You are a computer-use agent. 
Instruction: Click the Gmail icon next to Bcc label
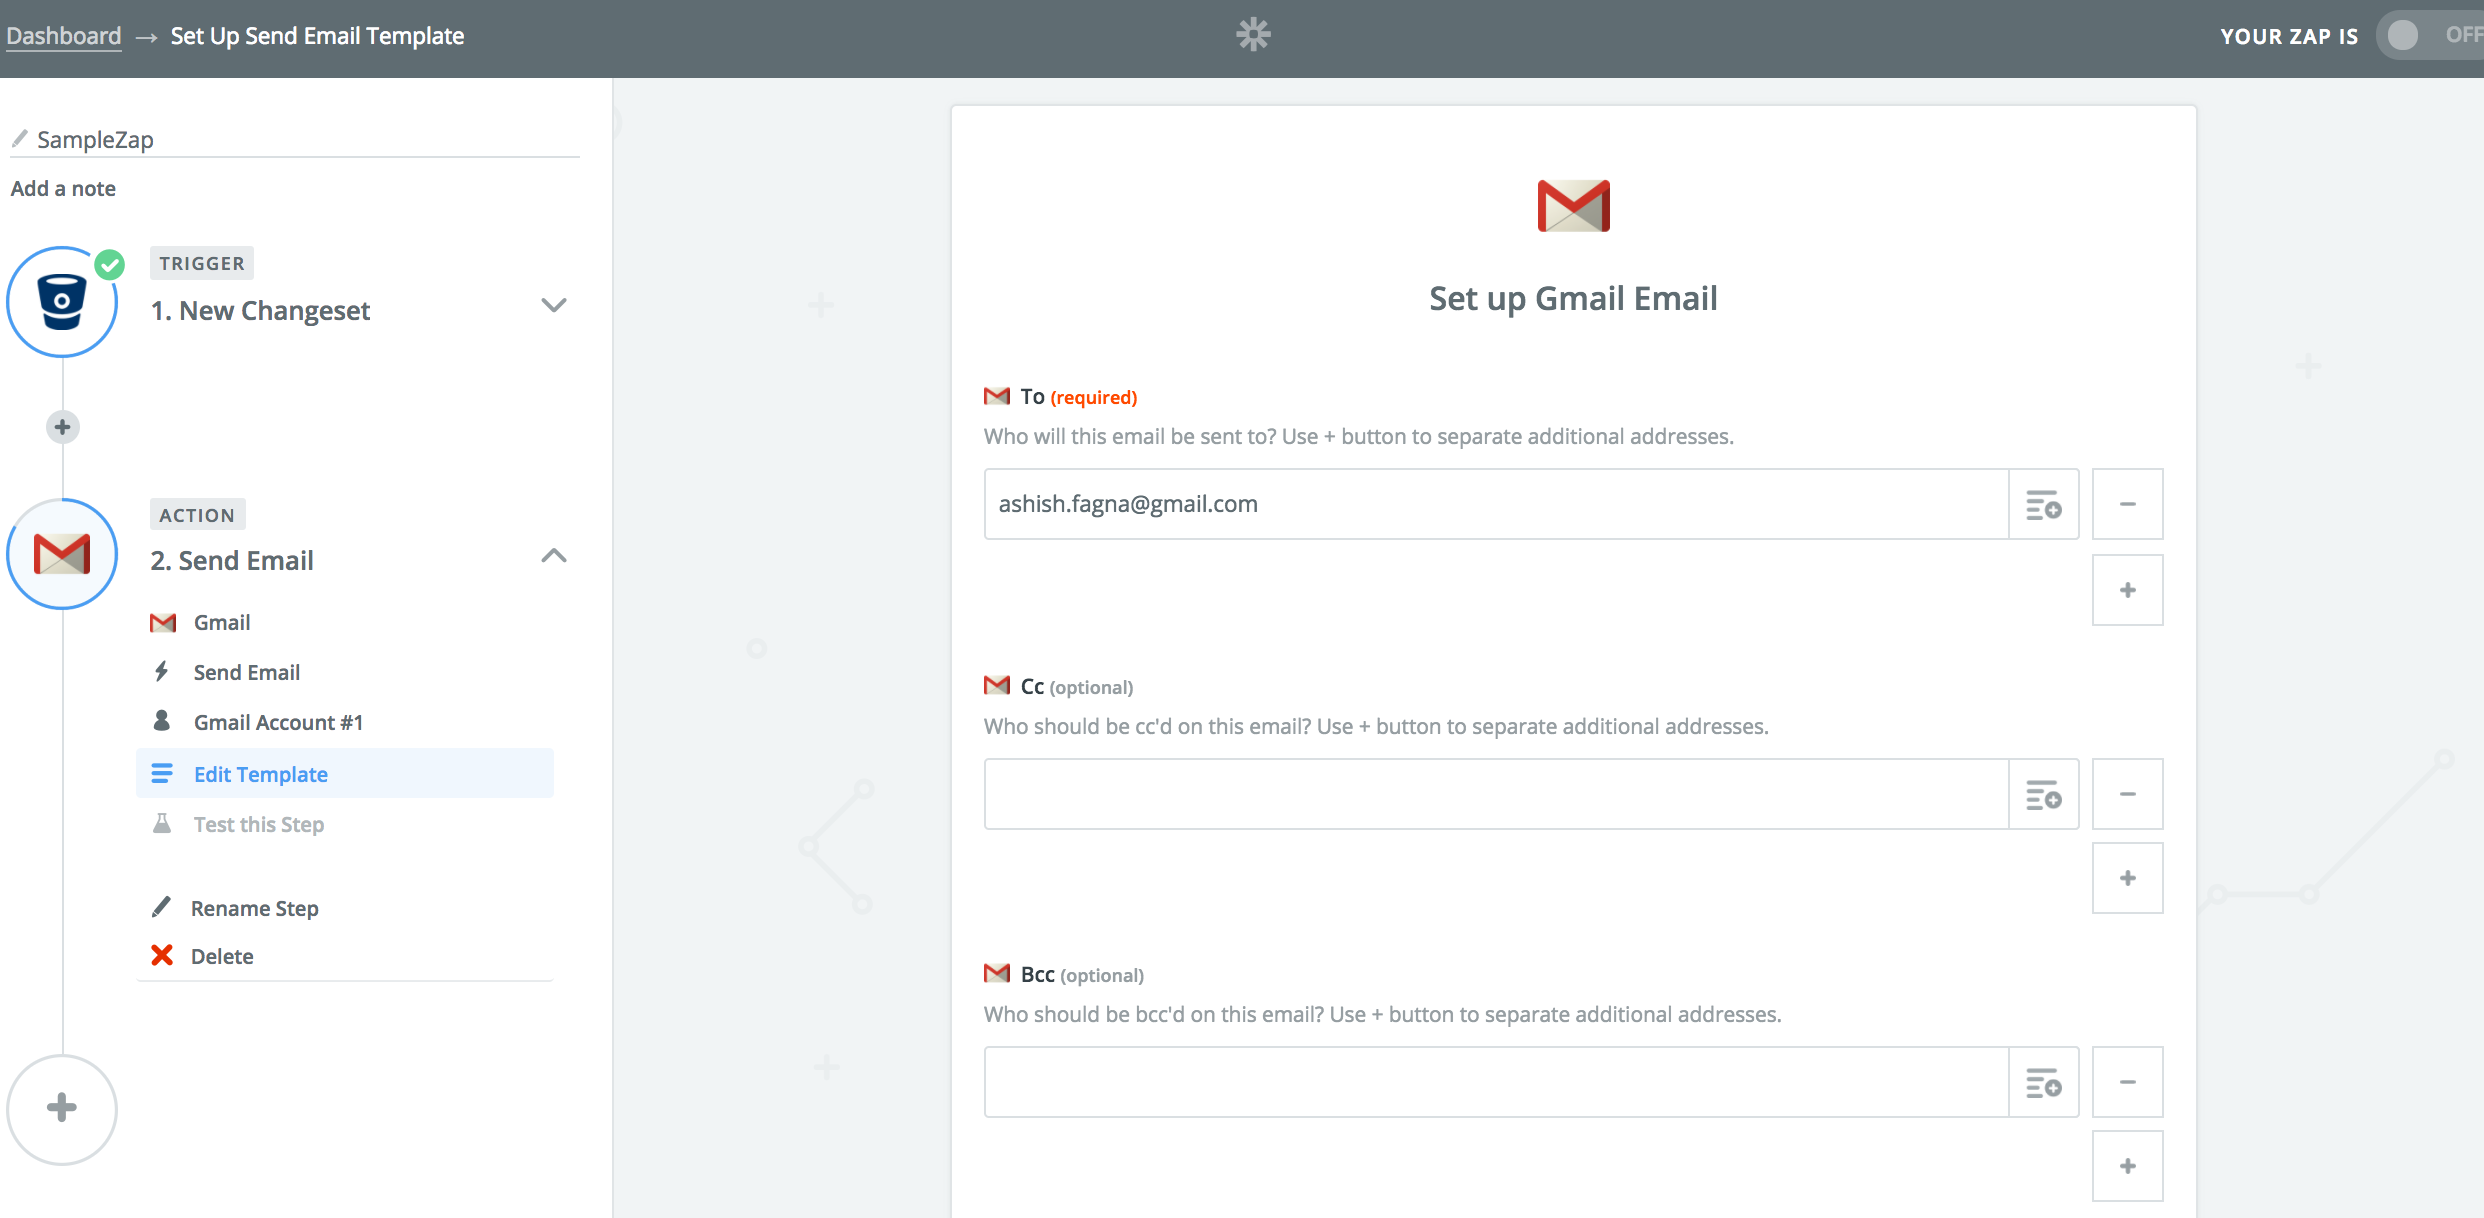[997, 973]
